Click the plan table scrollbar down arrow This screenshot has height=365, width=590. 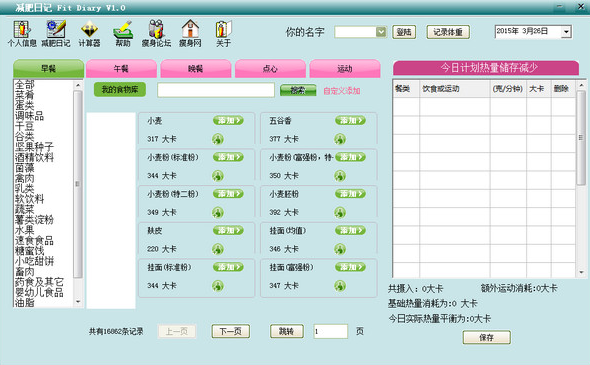(x=581, y=272)
